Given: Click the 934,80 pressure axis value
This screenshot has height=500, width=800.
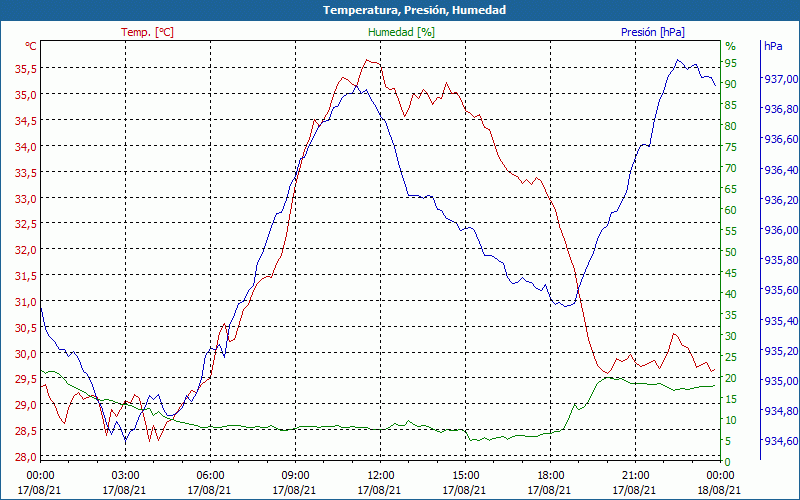Looking at the screenshot, I should click(x=781, y=411).
